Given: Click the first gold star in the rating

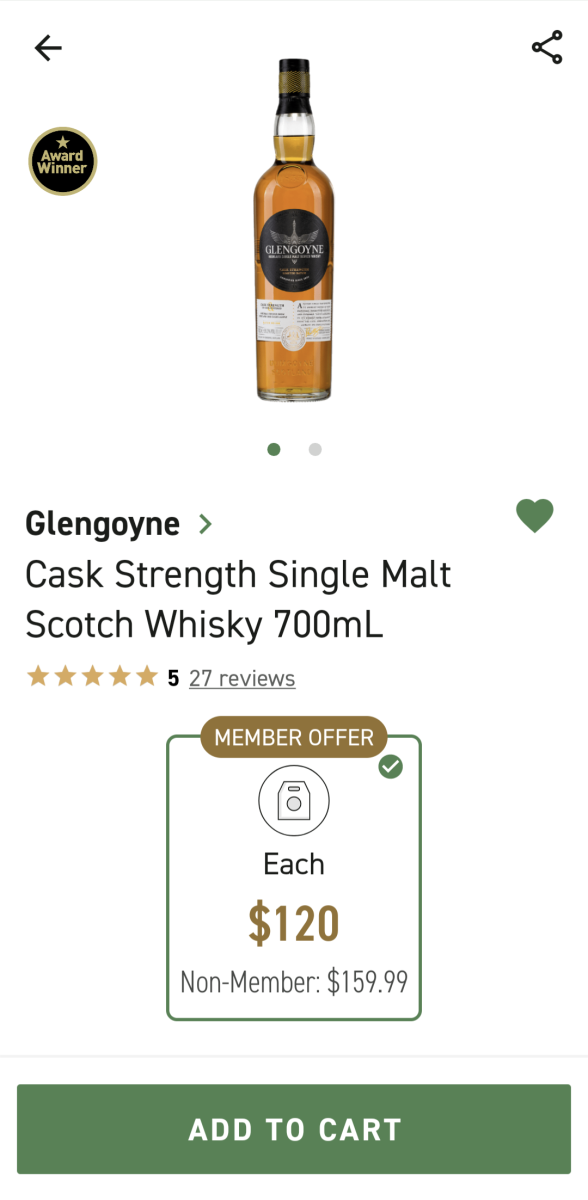Looking at the screenshot, I should pyautogui.click(x=38, y=676).
